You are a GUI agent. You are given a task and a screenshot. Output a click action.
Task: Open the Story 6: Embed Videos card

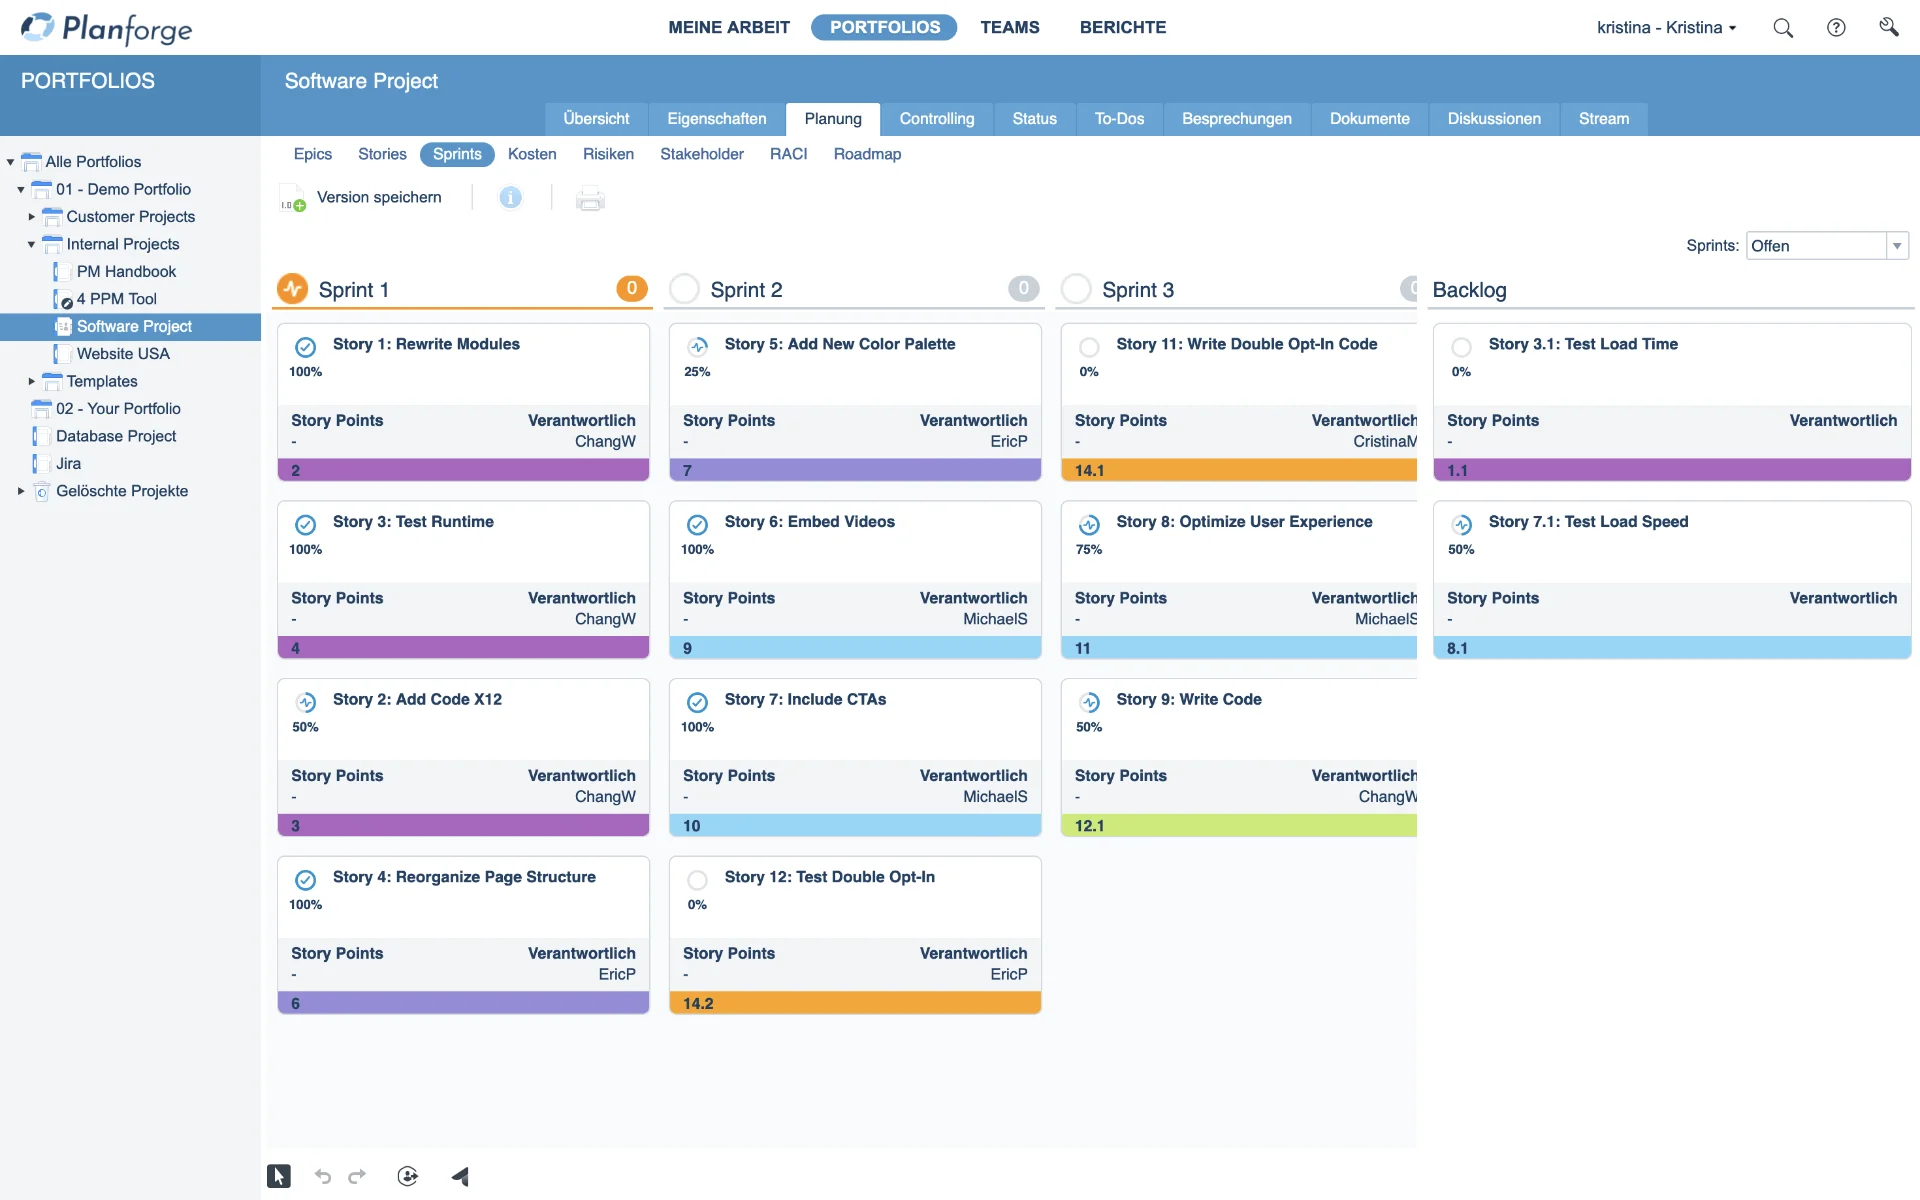[809, 522]
